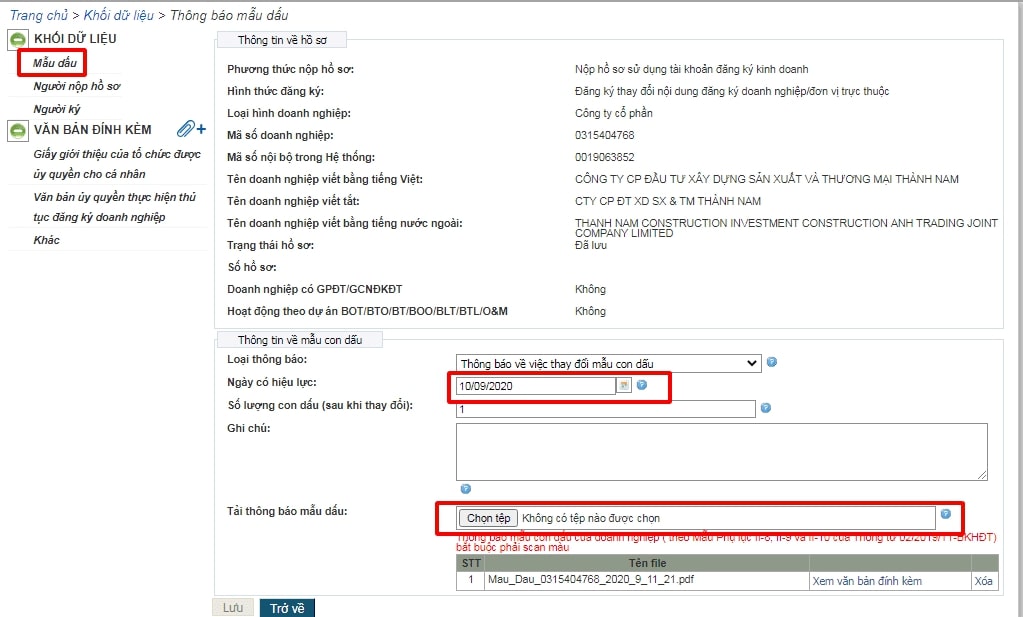Click the Lưu button to save
Image resolution: width=1023 pixels, height=617 pixels.
coord(231,607)
